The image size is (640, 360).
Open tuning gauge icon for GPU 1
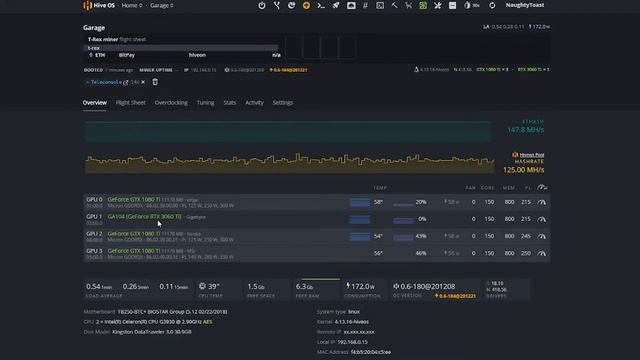(x=542, y=219)
